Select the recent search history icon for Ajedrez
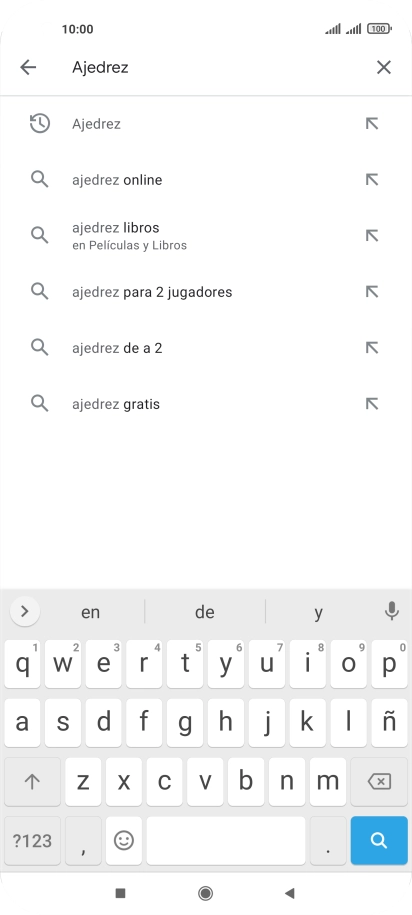The image size is (412, 915). 40,124
